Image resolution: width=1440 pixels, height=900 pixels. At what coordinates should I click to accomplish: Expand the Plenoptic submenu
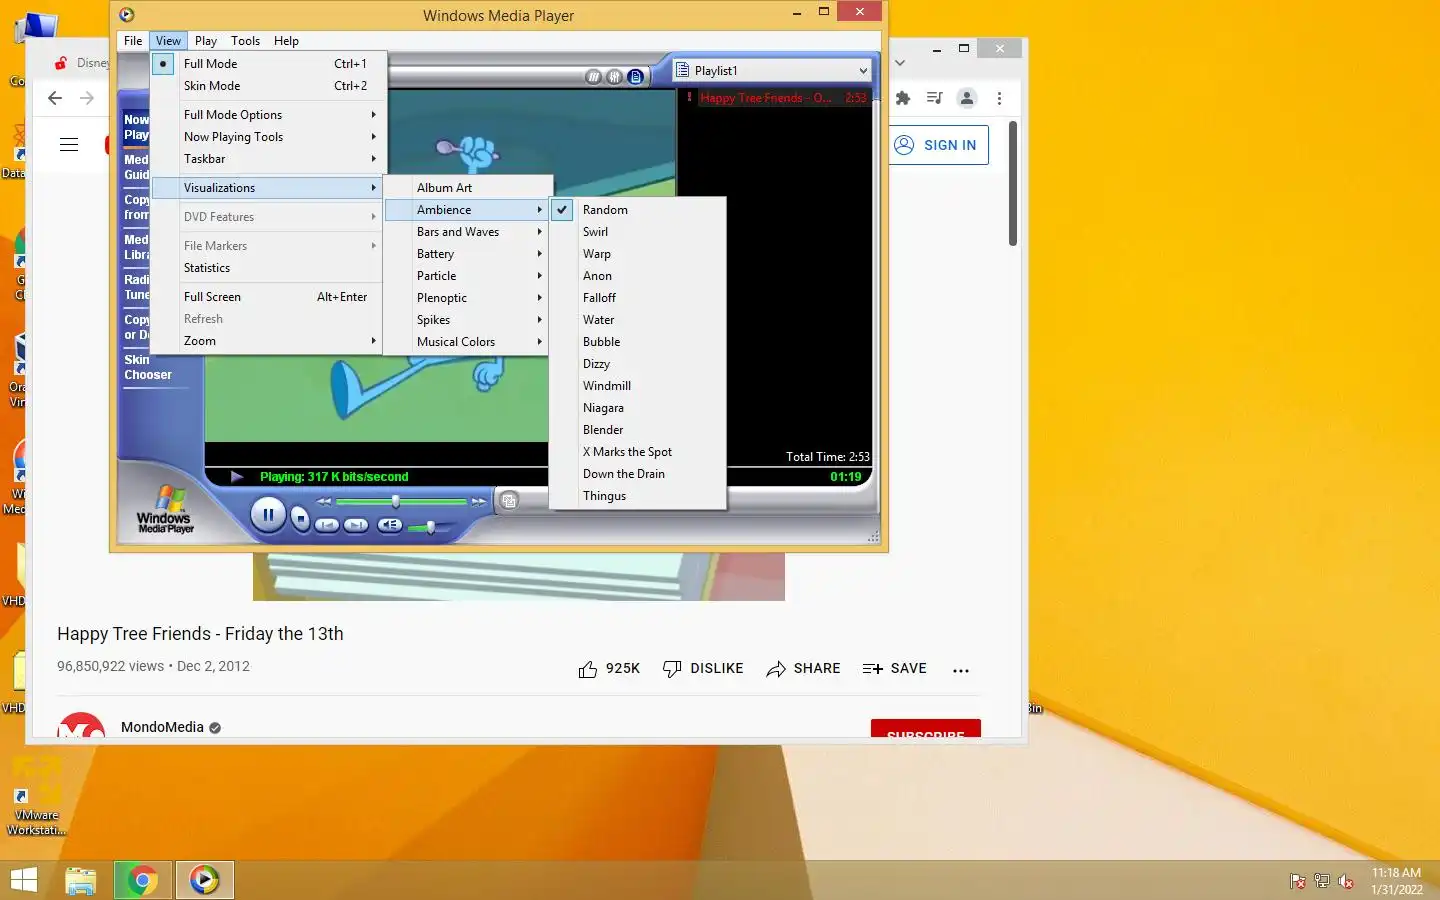click(468, 298)
